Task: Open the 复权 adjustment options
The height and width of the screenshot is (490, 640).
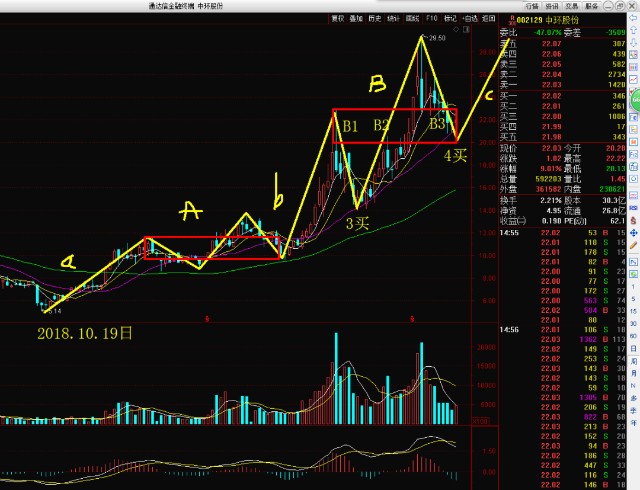Action: point(338,18)
